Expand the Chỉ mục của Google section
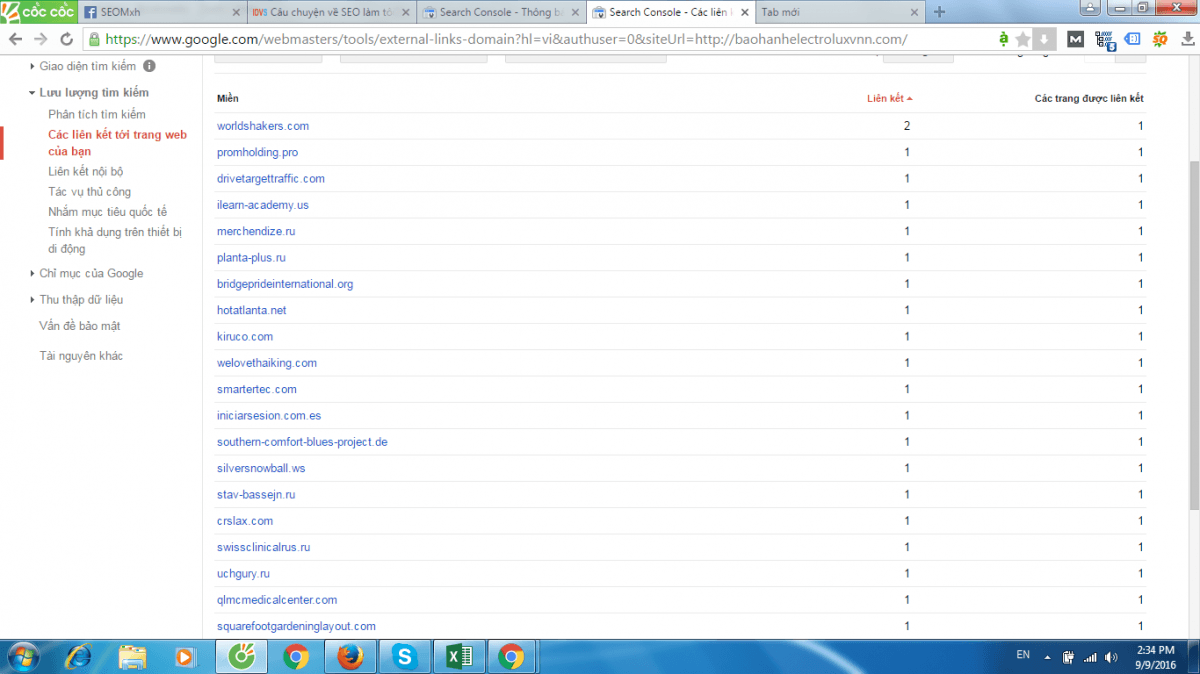The height and width of the screenshot is (674, 1200). point(33,273)
